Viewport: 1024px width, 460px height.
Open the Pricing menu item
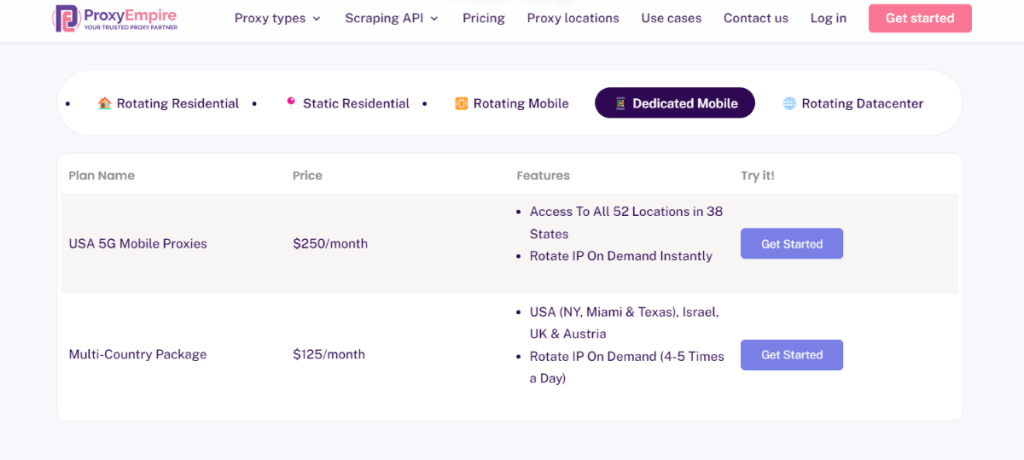pyautogui.click(x=483, y=18)
